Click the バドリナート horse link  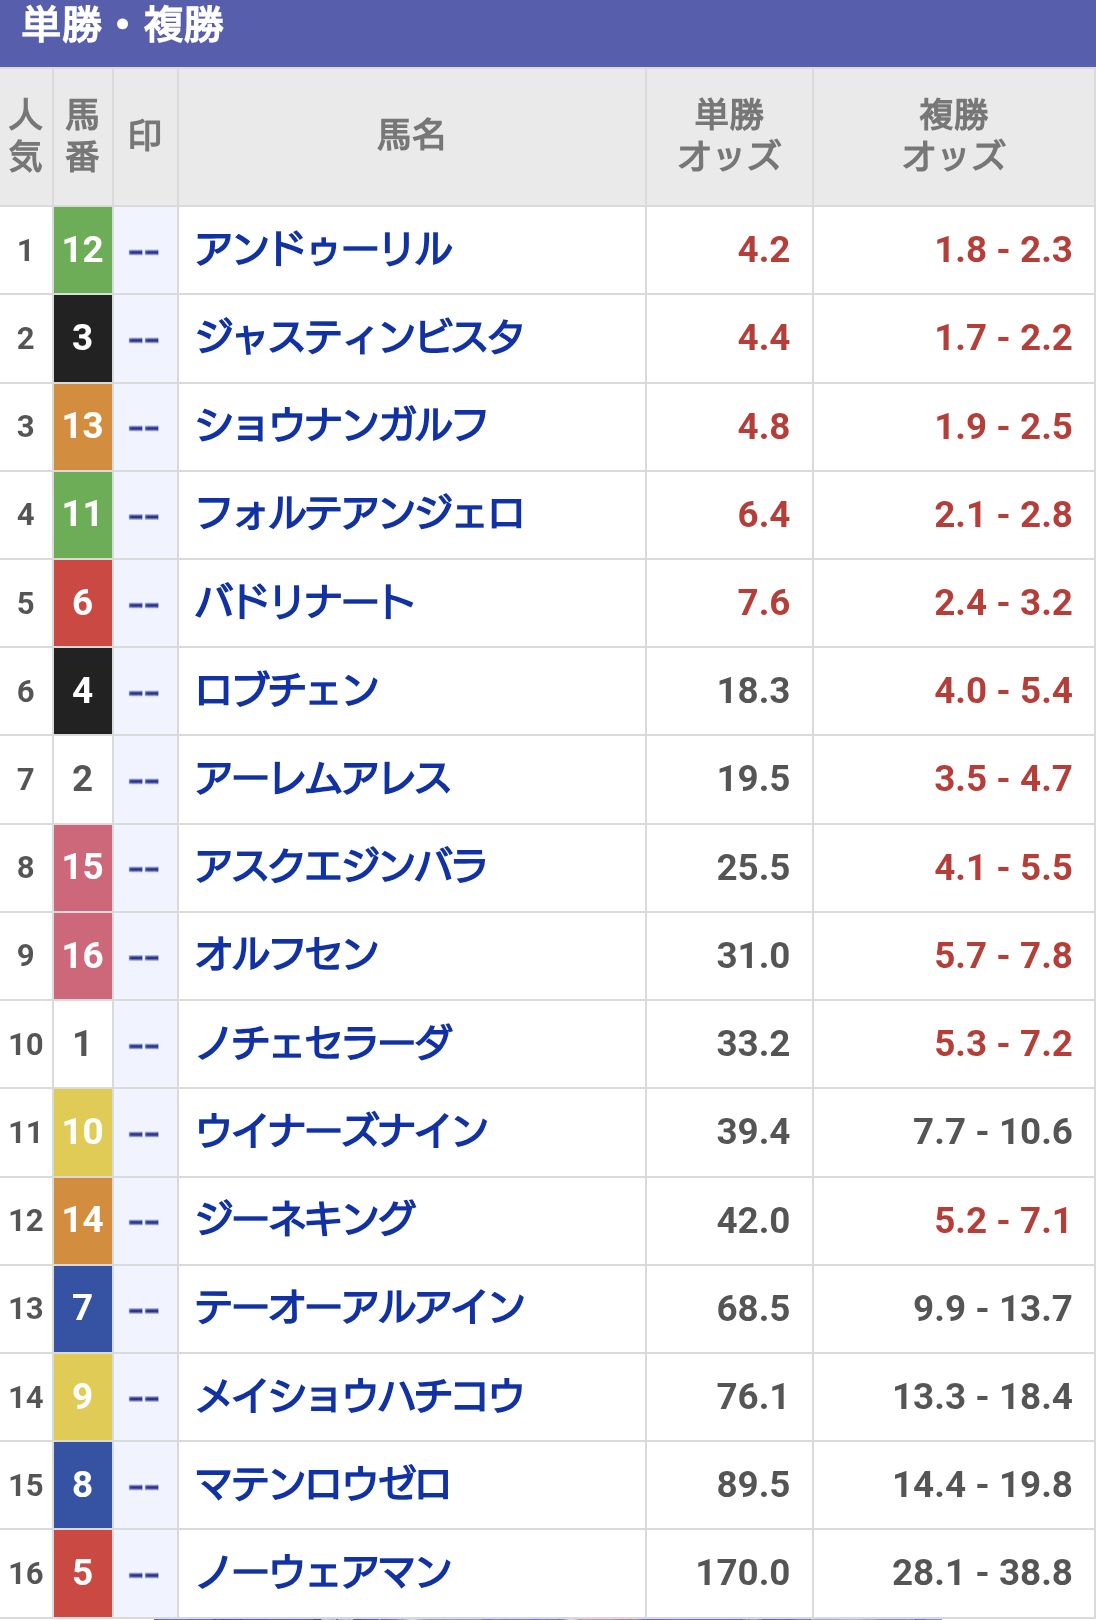pos(304,602)
